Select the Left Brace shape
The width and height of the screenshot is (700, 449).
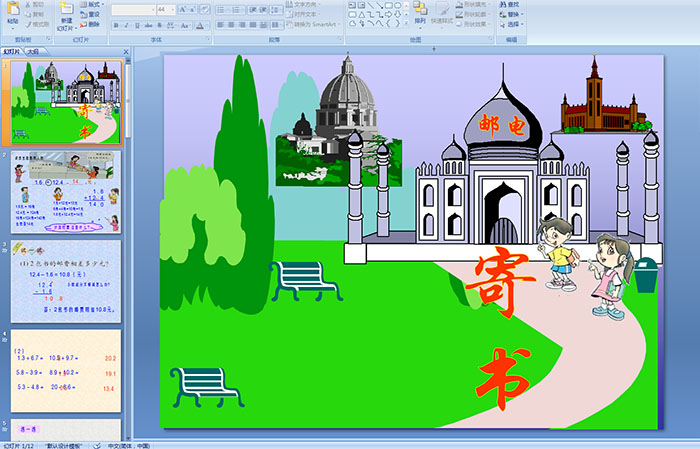(x=388, y=23)
